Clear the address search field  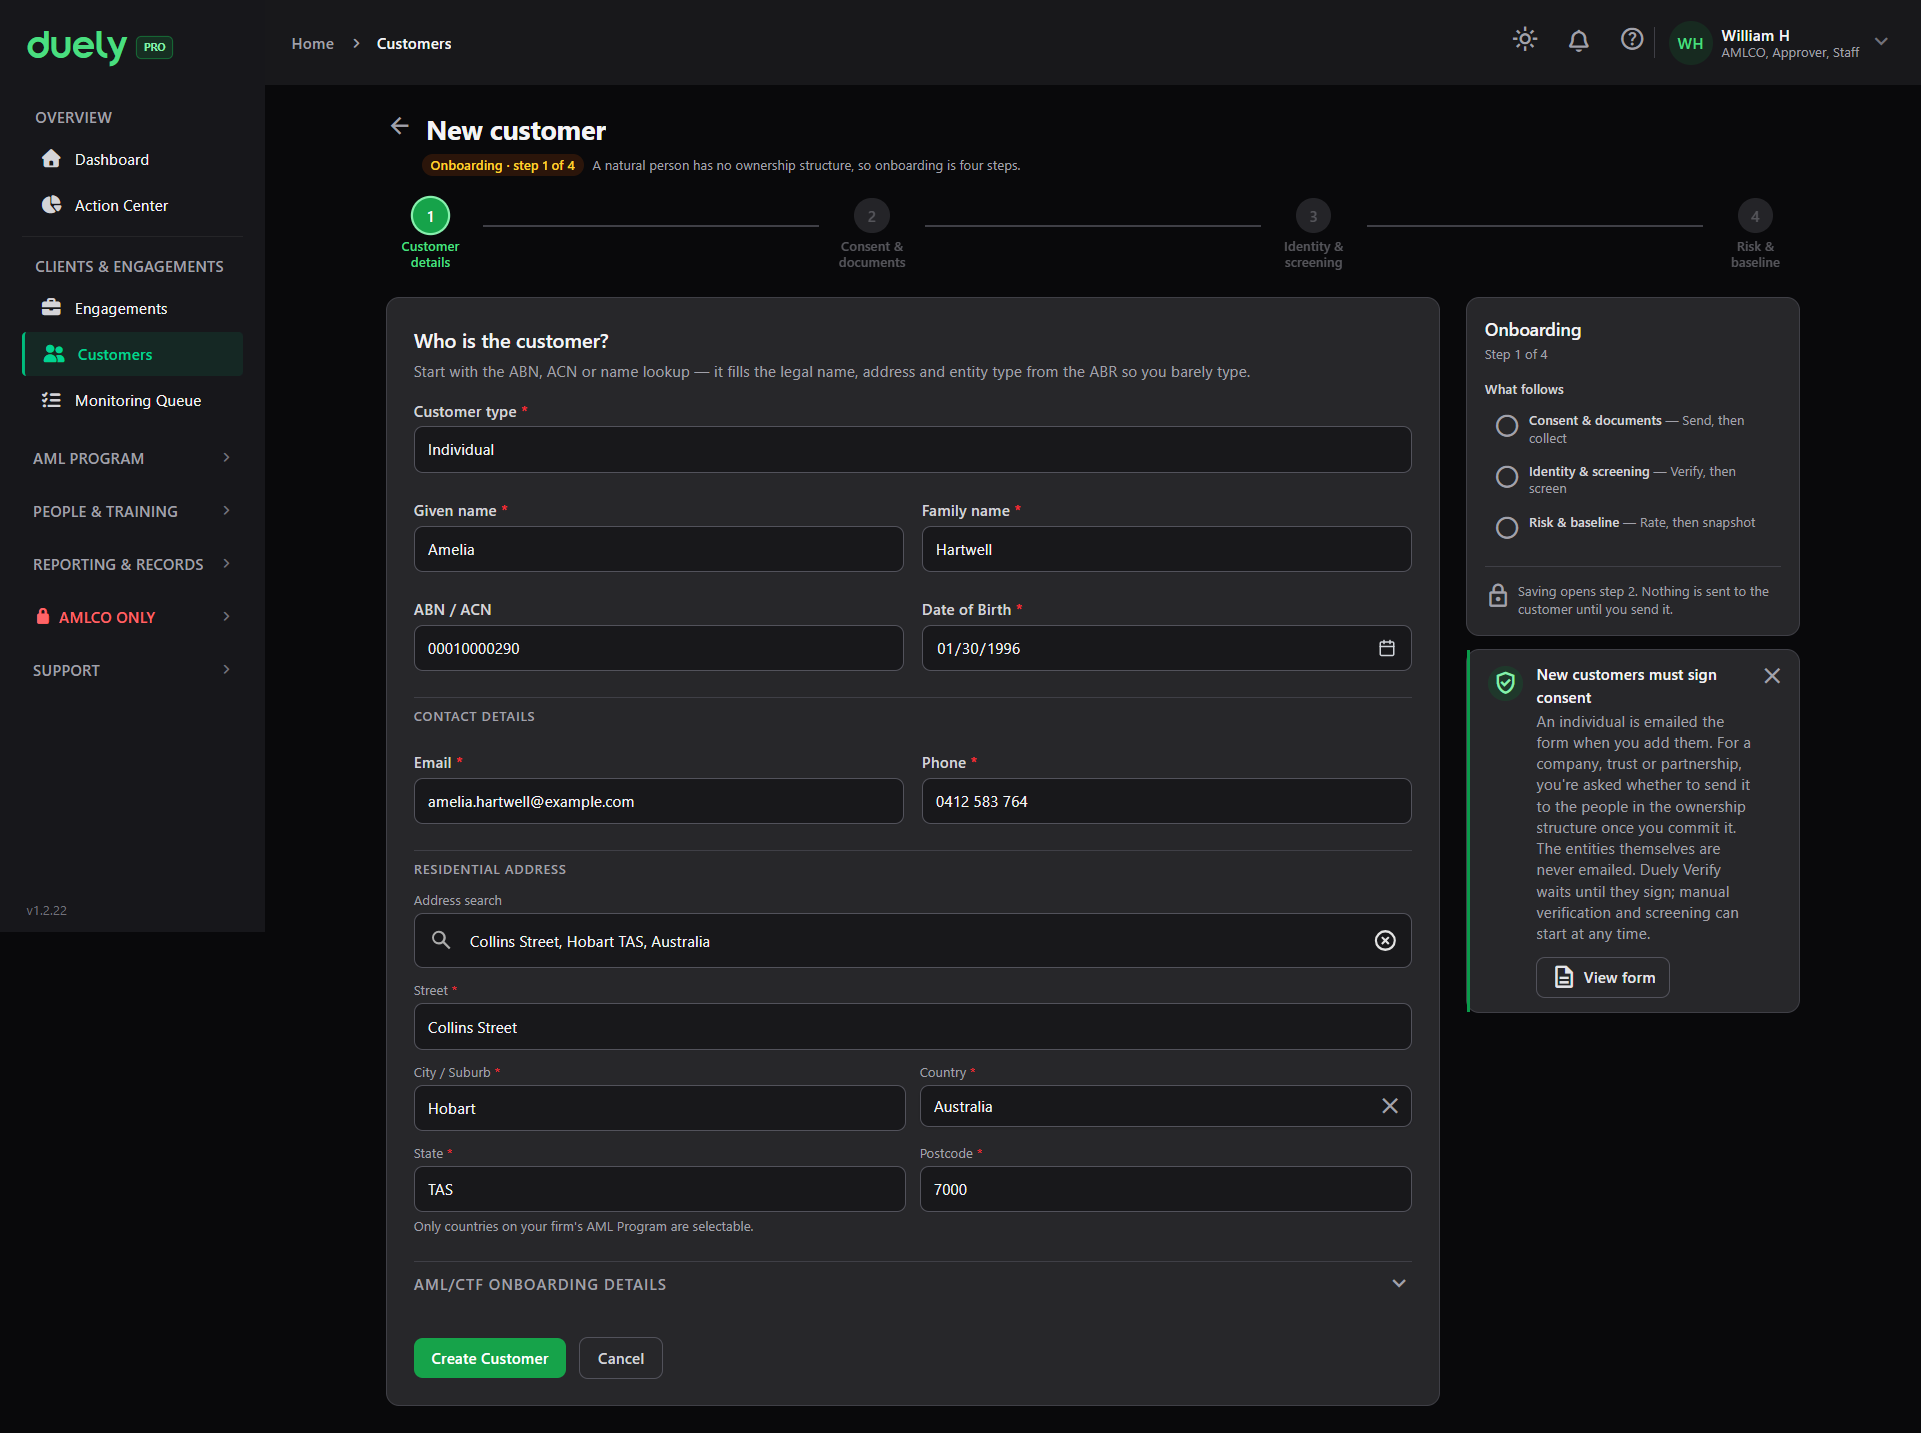click(1385, 940)
